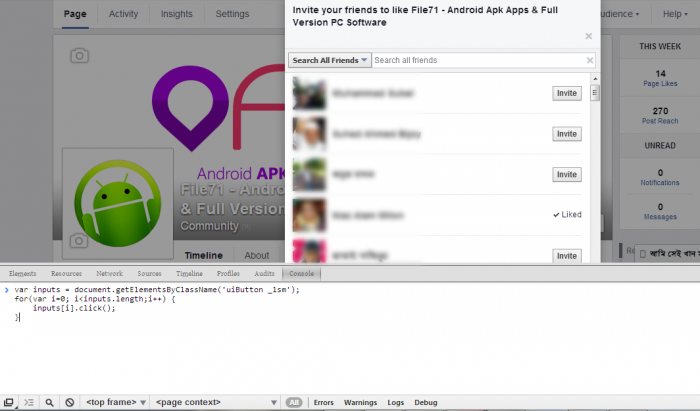Toggle the console drawer icon

click(x=29, y=403)
